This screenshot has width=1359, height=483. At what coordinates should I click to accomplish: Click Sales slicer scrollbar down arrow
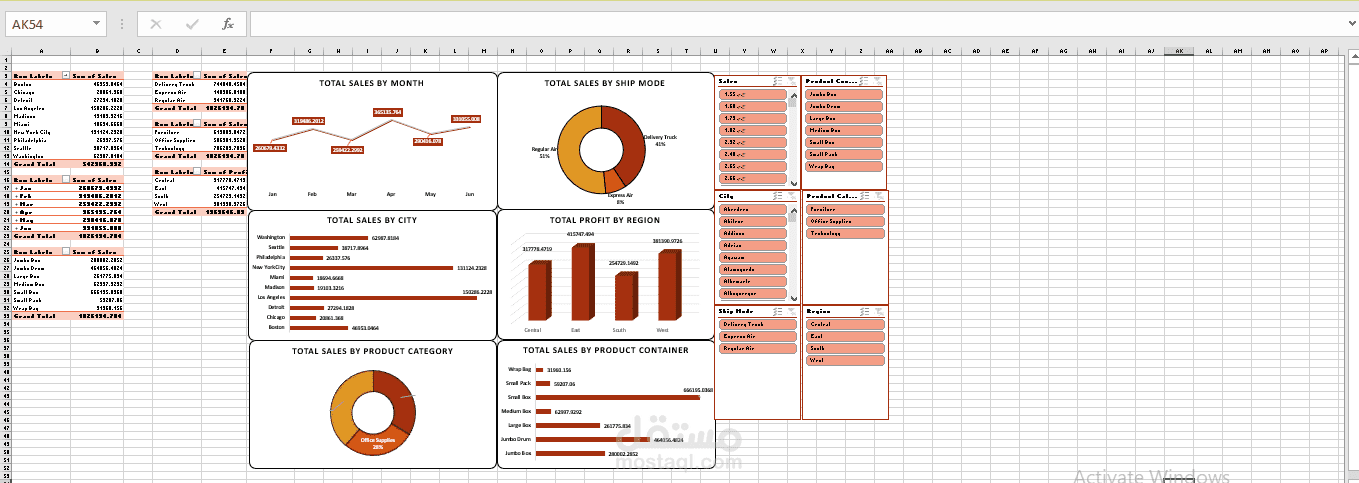click(794, 183)
